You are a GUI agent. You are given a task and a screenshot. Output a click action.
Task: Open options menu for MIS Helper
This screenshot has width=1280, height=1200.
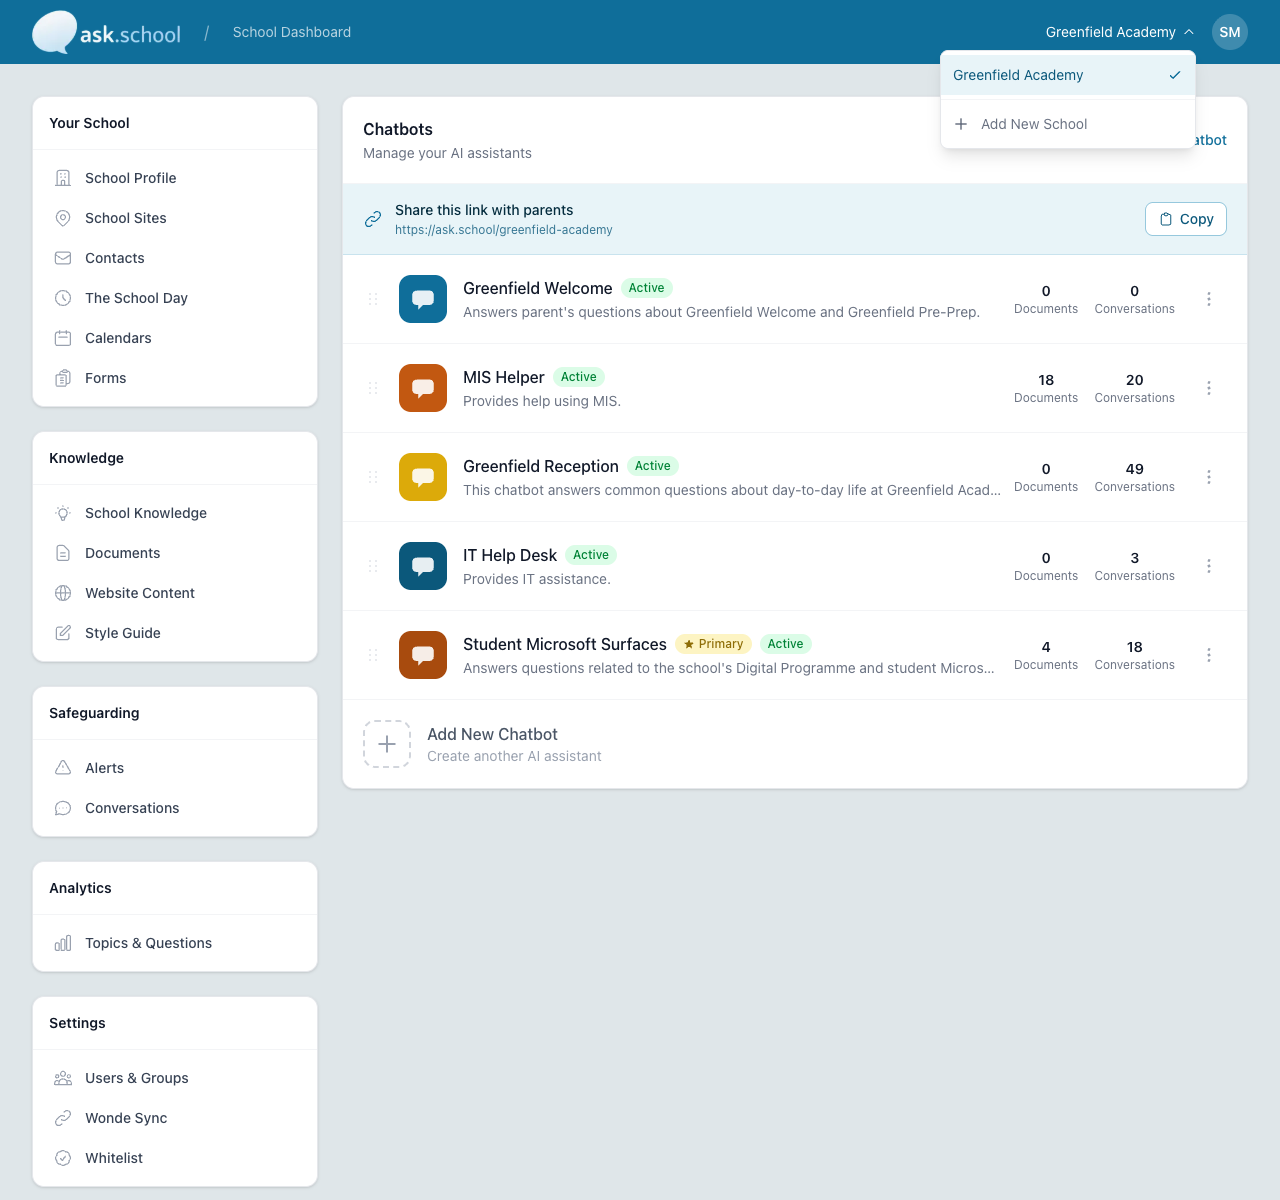1209,388
